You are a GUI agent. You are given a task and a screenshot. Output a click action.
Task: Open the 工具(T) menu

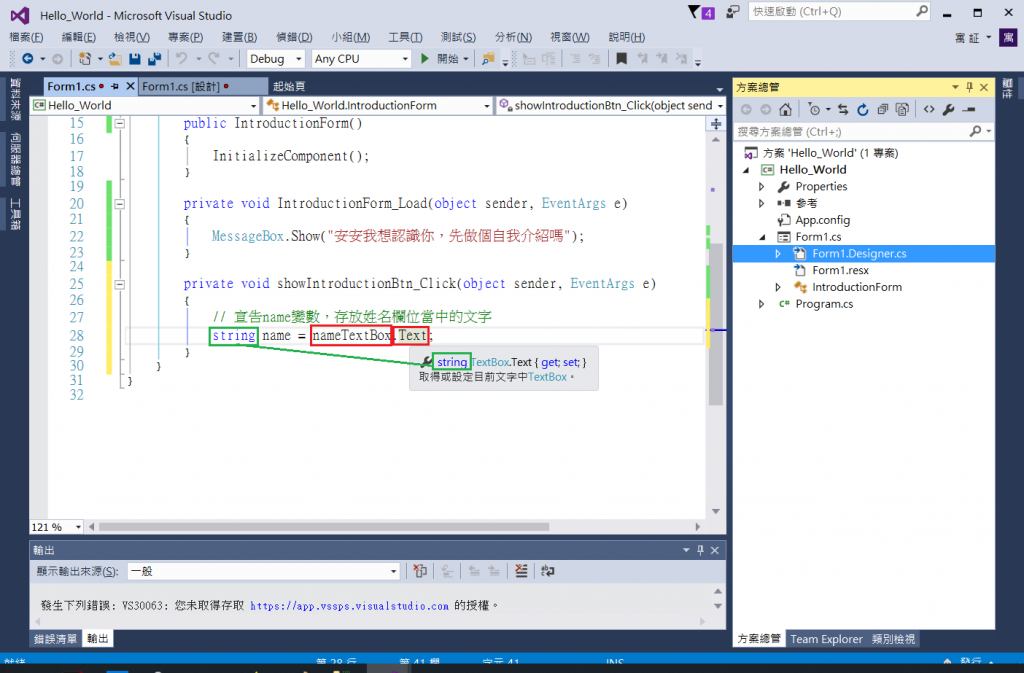[x=405, y=37]
